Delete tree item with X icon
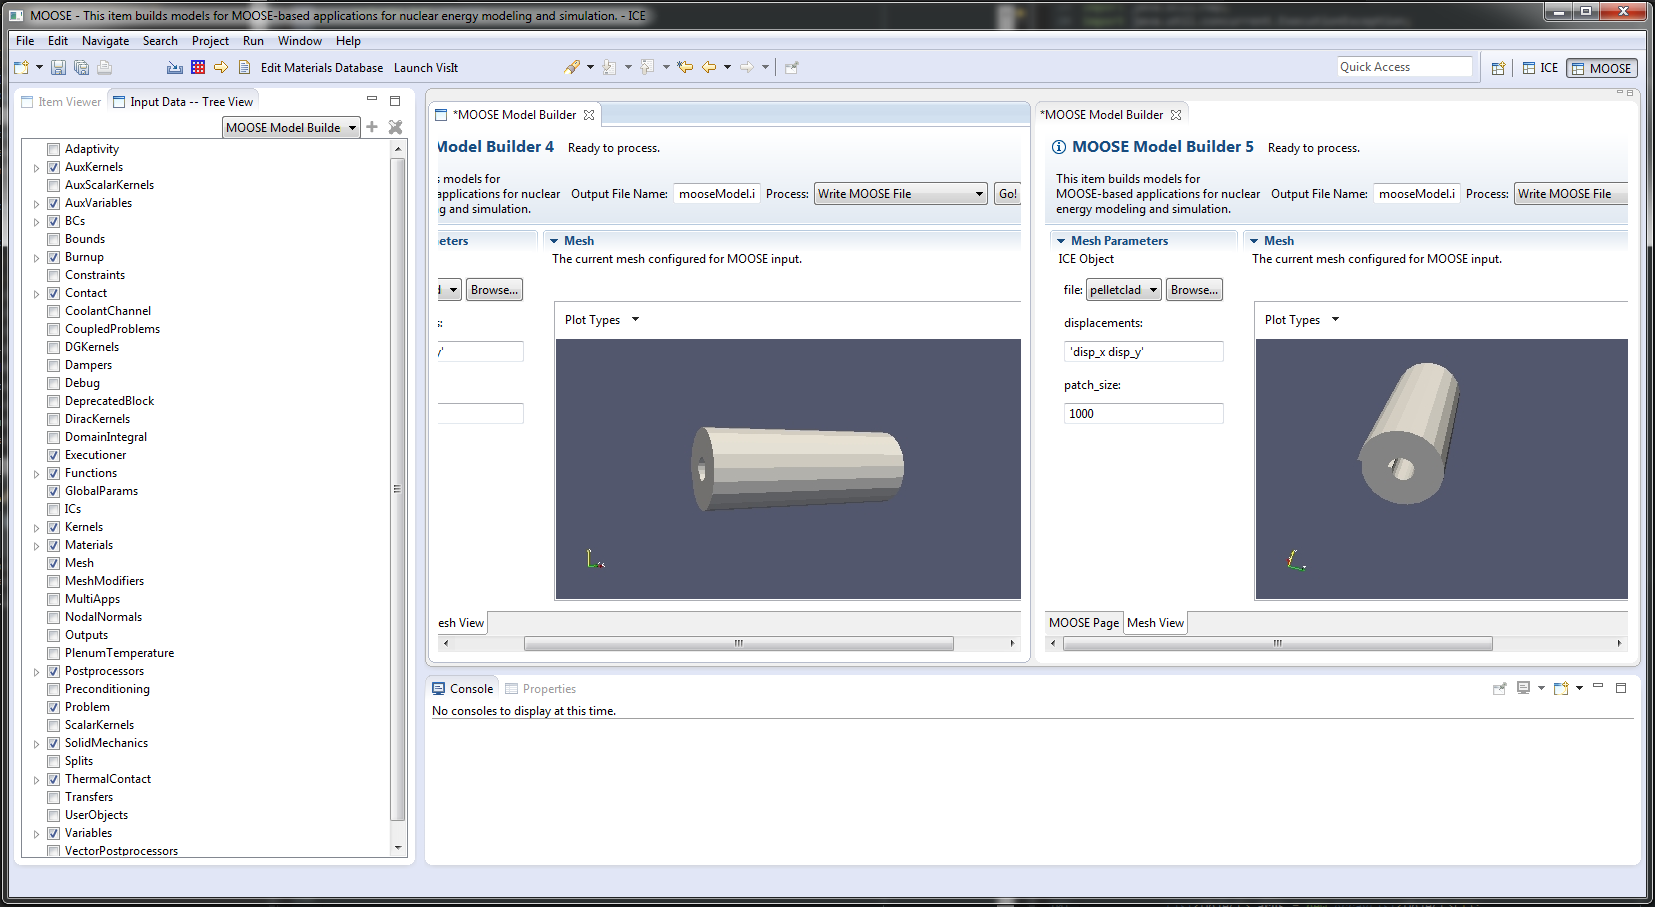Image resolution: width=1655 pixels, height=907 pixels. pos(395,127)
